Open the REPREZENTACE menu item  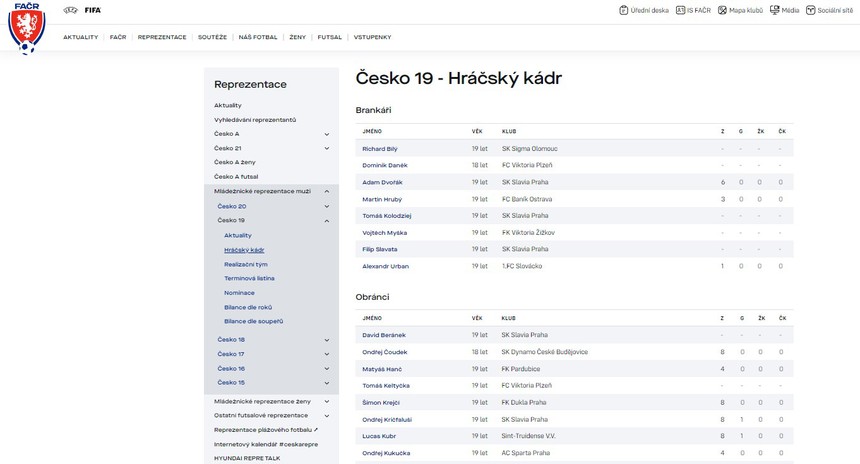point(162,37)
